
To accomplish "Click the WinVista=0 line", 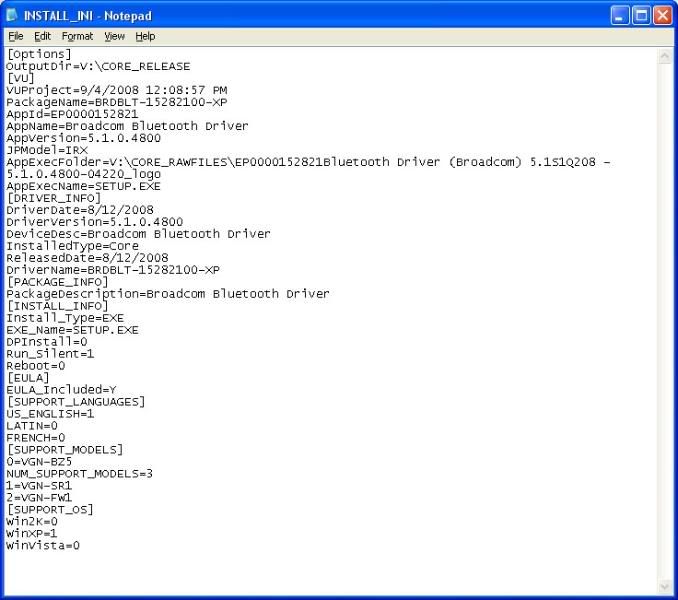I will [x=43, y=546].
